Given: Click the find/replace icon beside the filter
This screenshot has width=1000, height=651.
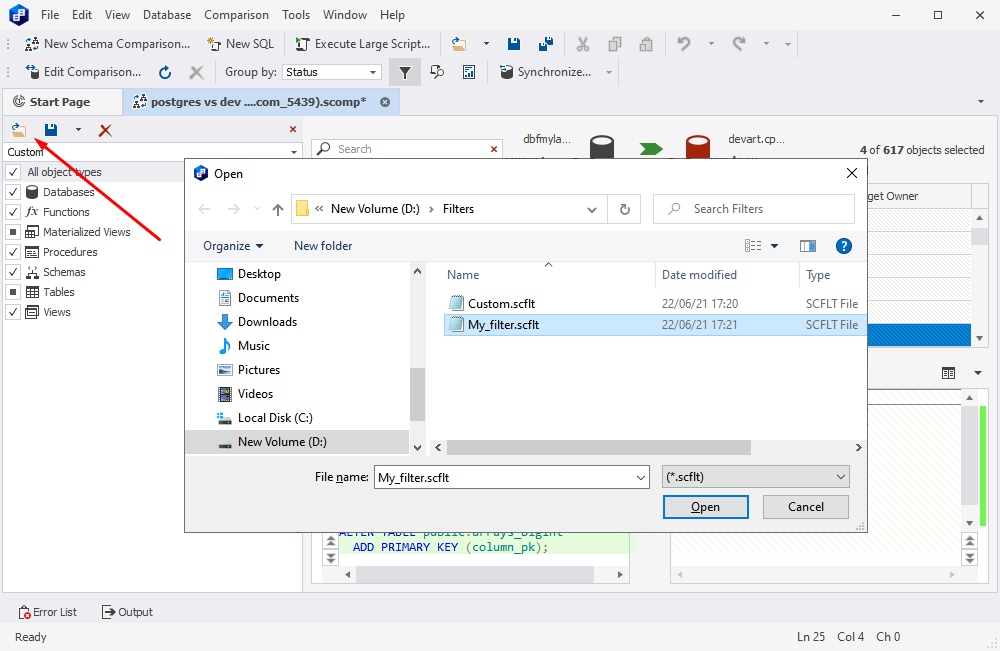Looking at the screenshot, I should pyautogui.click(x=437, y=72).
